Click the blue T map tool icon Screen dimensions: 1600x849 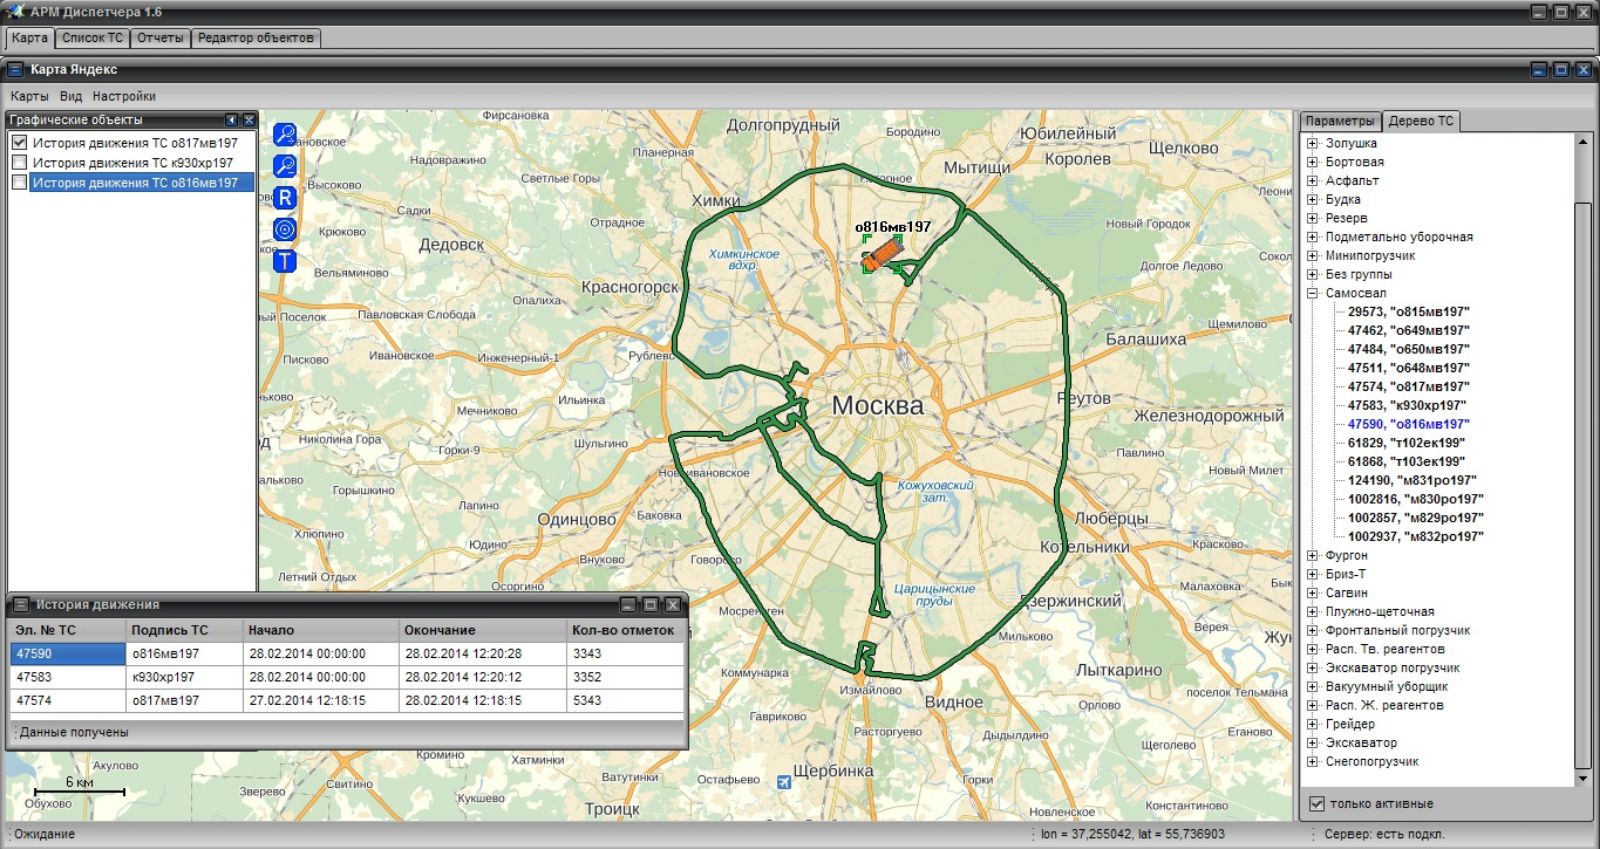285,261
